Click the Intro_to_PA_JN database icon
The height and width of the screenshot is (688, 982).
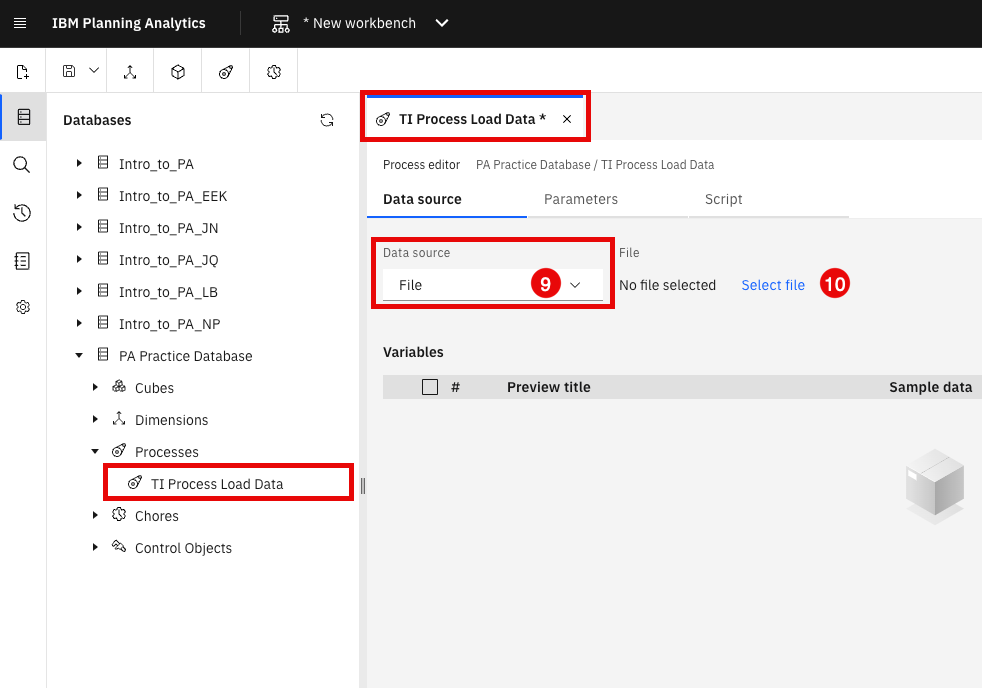tap(103, 227)
